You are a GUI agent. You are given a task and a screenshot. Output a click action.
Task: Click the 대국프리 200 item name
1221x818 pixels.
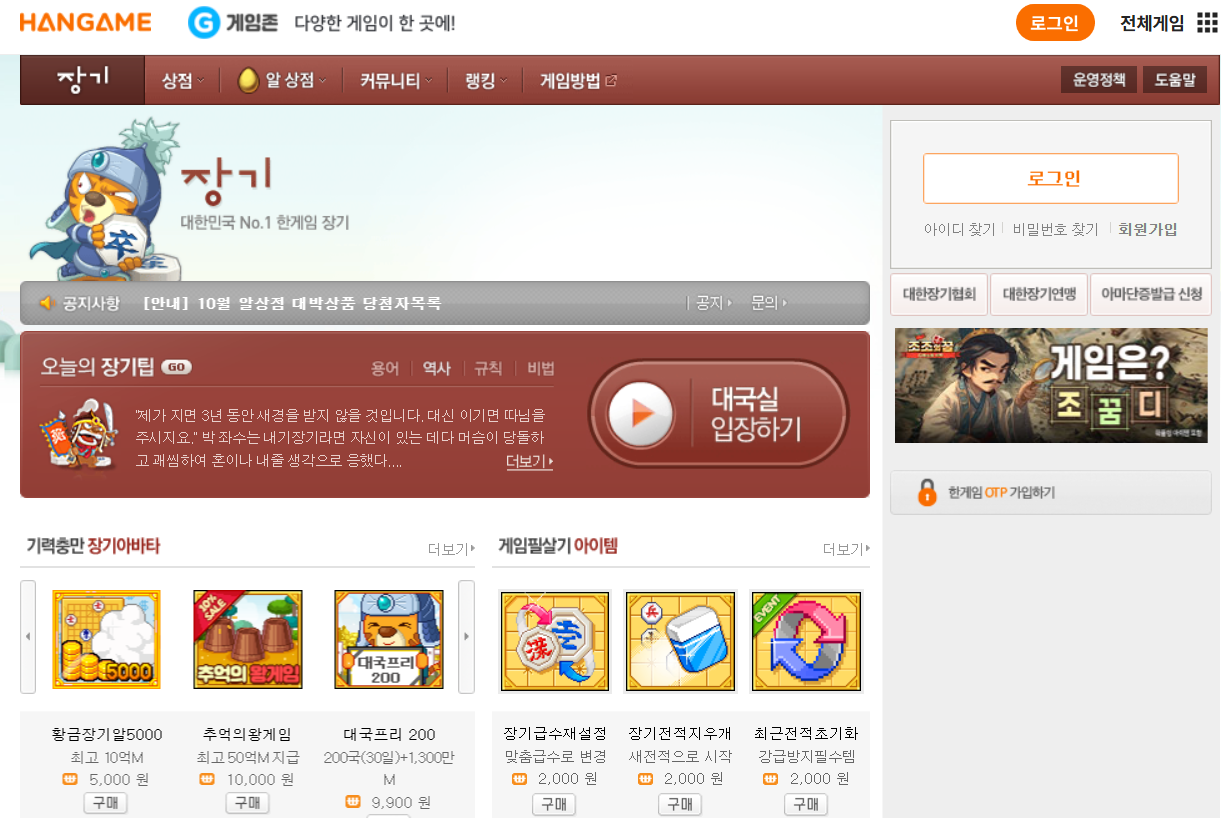click(389, 734)
